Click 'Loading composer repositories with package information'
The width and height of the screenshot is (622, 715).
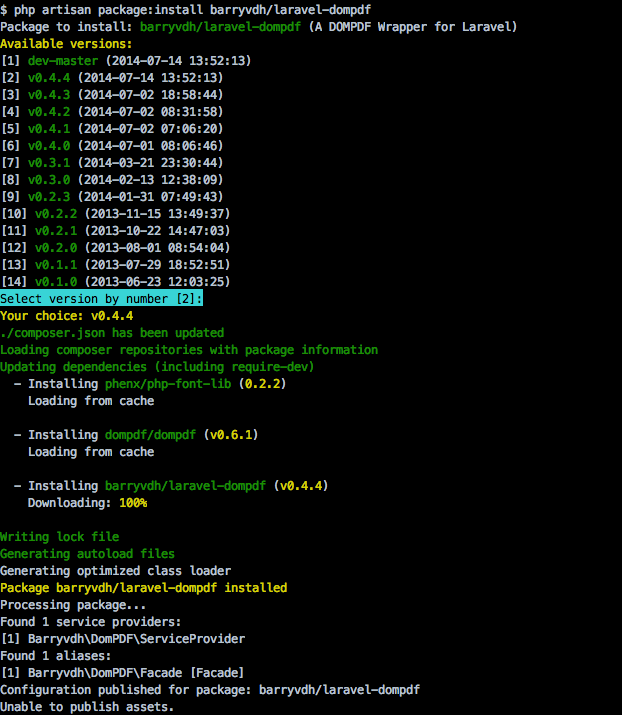(x=189, y=350)
